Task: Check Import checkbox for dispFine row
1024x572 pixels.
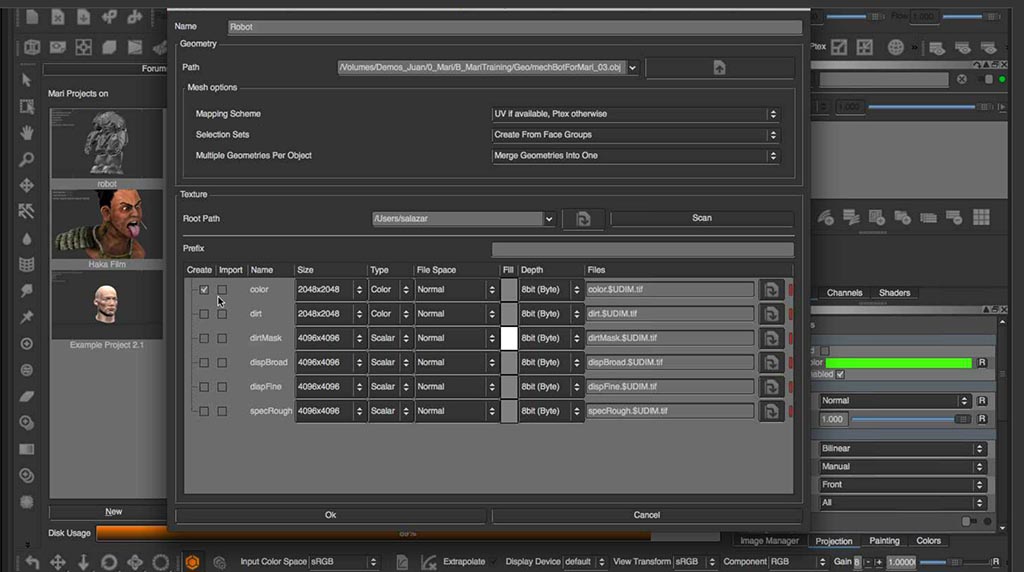Action: 222,387
